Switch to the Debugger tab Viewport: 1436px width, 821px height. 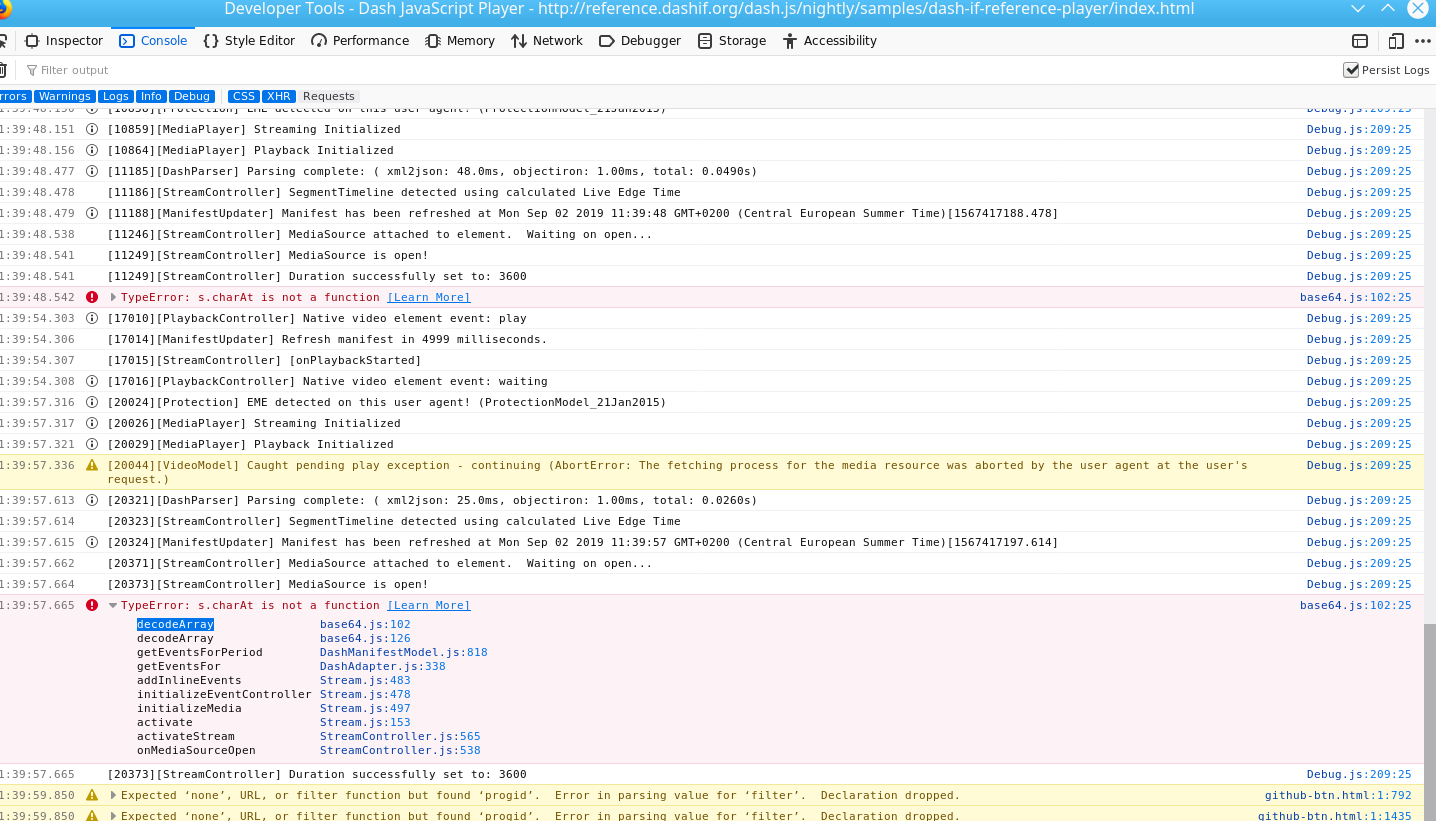(x=639, y=41)
